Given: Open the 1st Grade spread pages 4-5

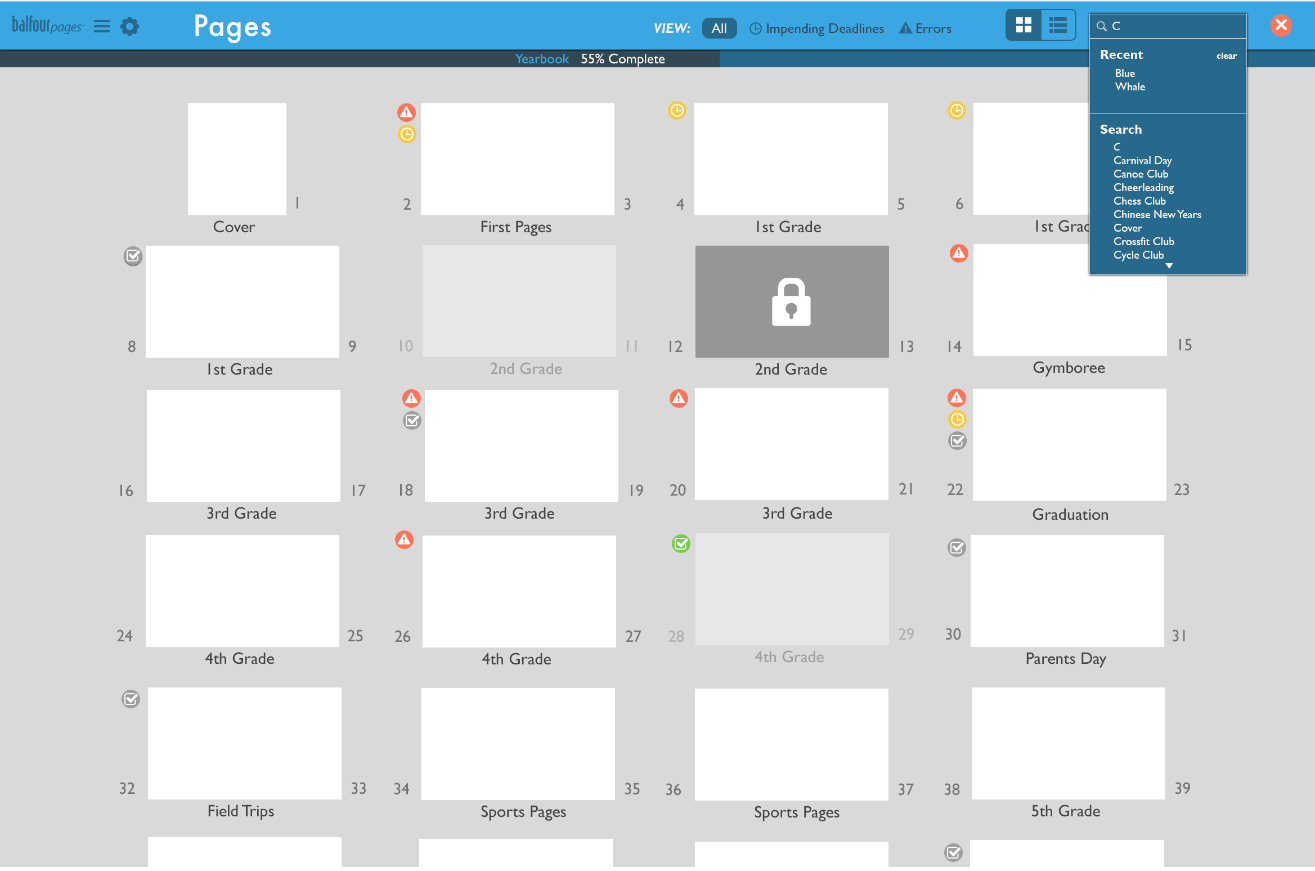Looking at the screenshot, I should pyautogui.click(x=791, y=159).
